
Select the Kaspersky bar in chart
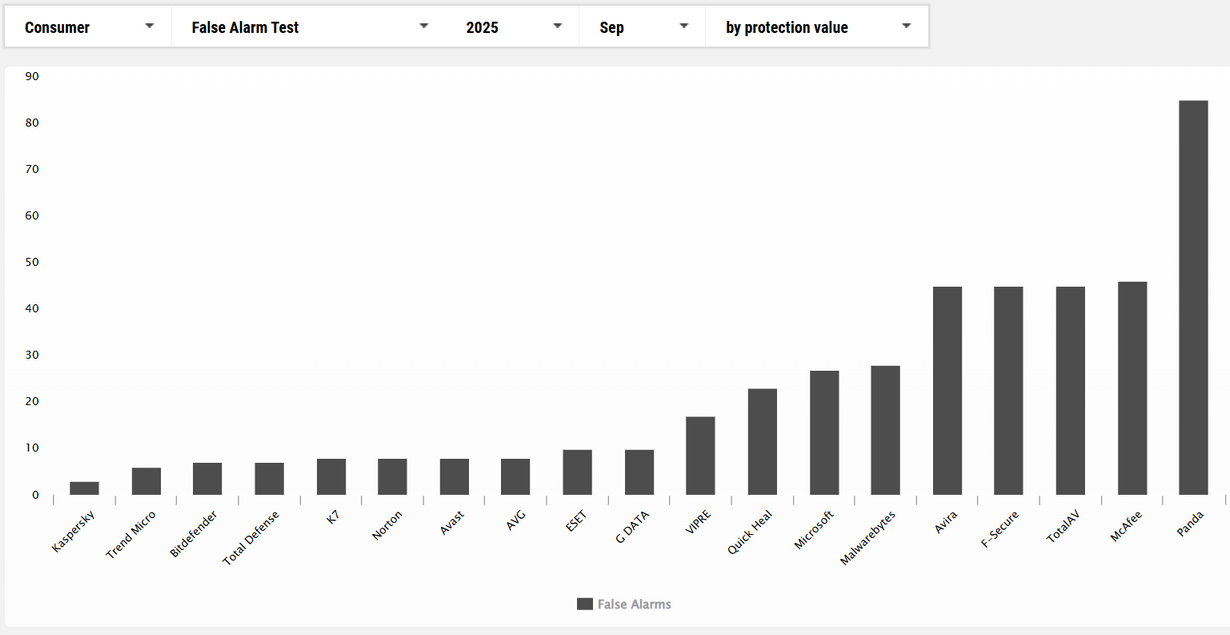point(84,488)
